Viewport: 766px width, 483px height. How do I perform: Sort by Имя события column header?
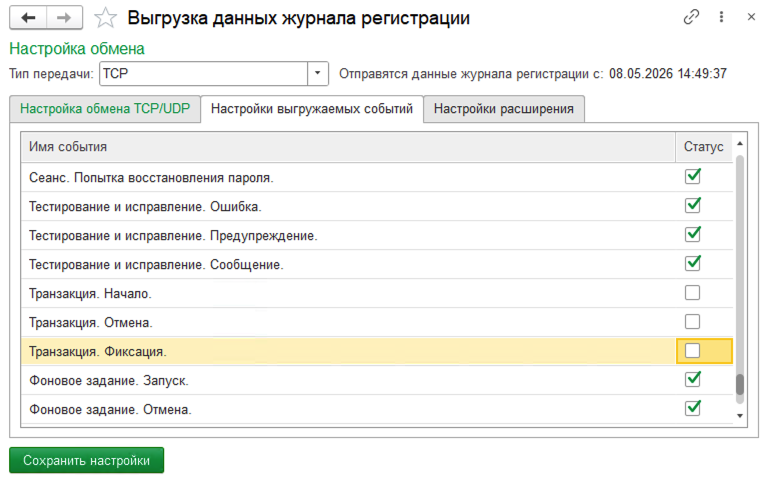tap(348, 147)
